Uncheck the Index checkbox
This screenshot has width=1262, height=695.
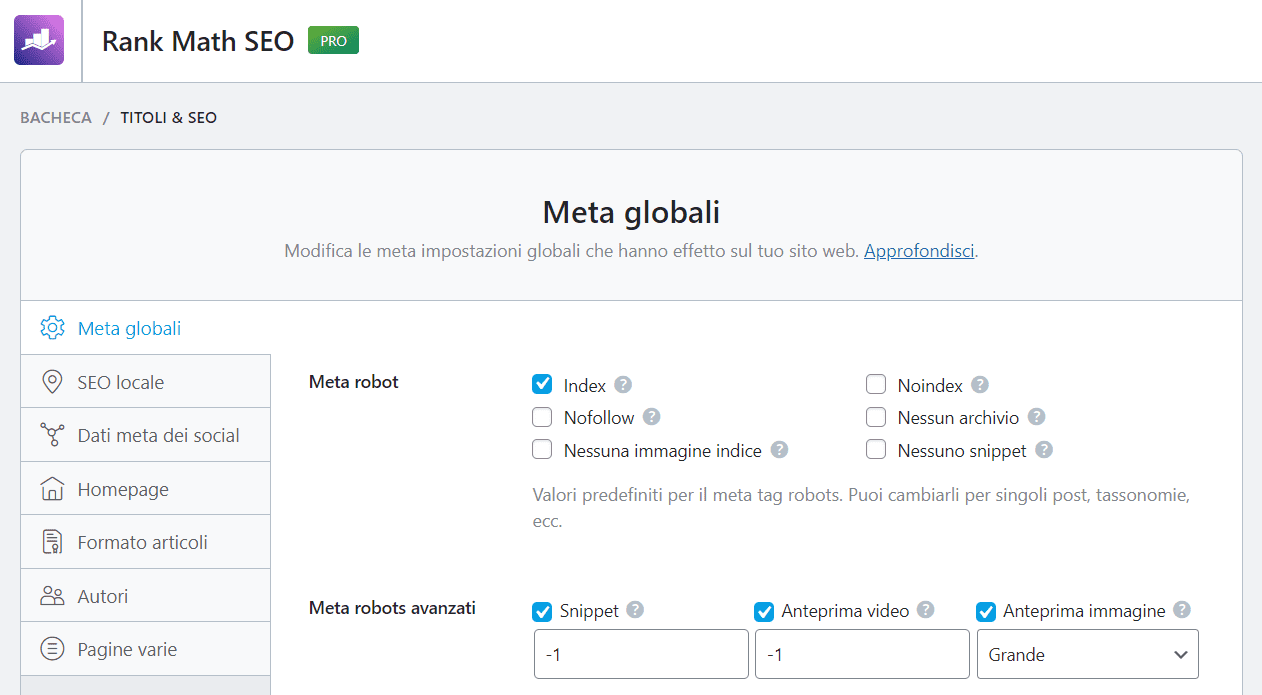coord(542,385)
